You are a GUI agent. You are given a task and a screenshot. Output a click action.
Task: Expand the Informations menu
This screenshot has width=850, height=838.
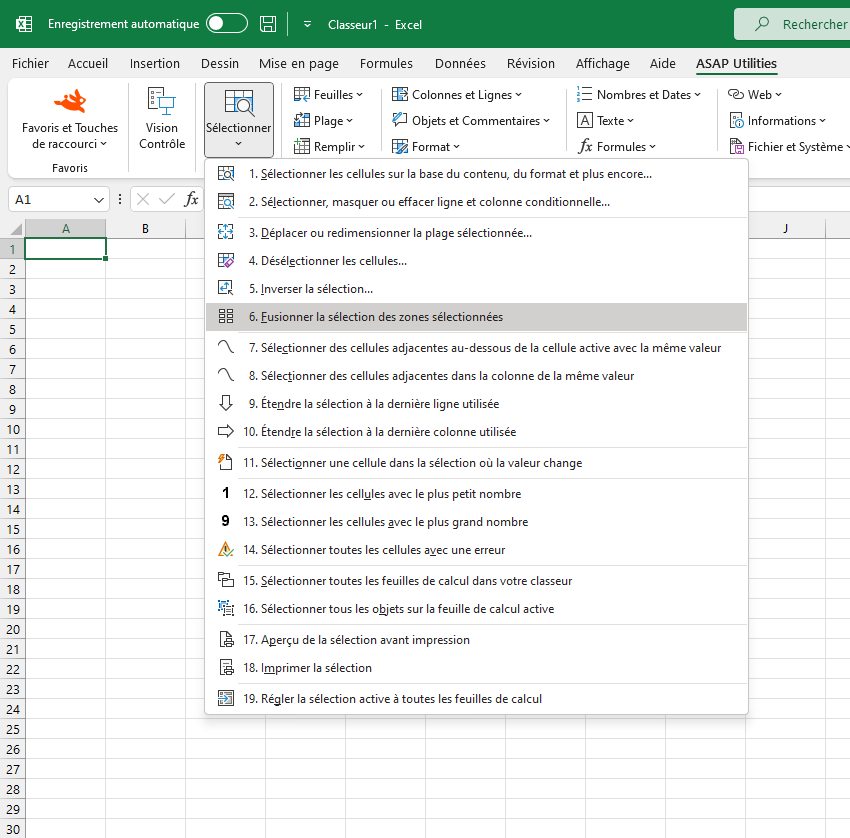point(777,120)
